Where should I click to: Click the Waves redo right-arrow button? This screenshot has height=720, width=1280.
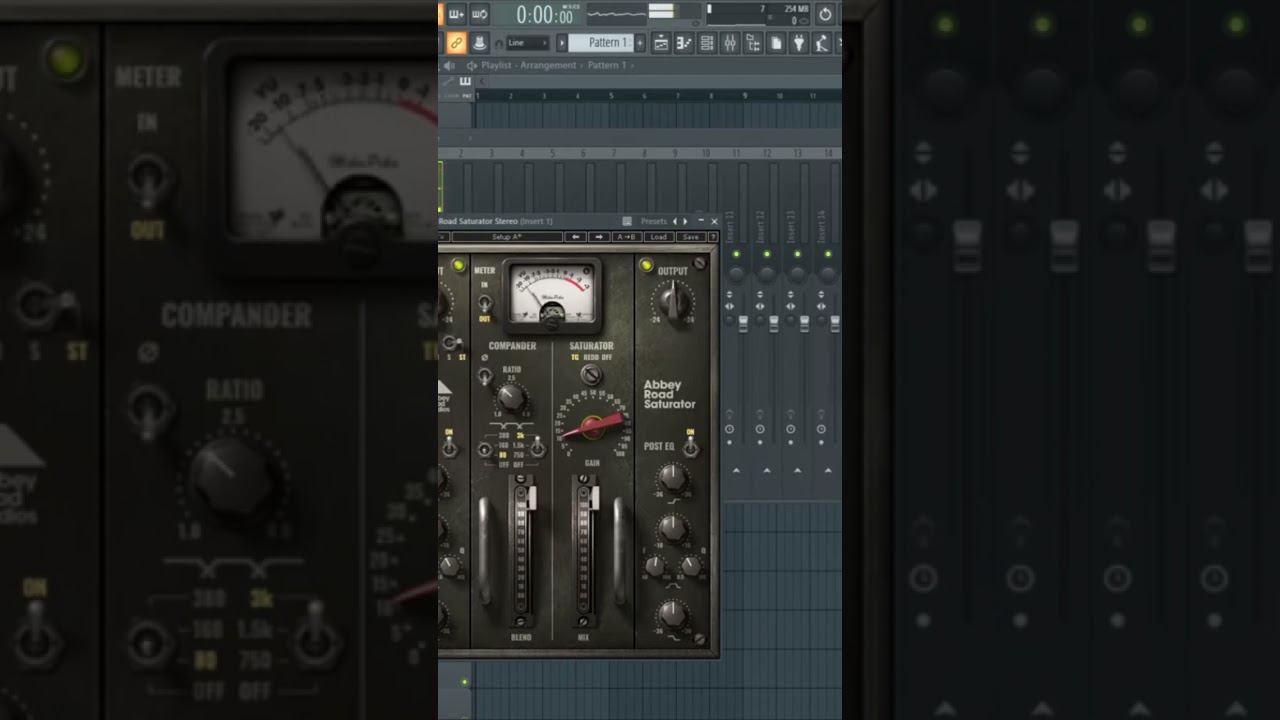pyautogui.click(x=599, y=237)
